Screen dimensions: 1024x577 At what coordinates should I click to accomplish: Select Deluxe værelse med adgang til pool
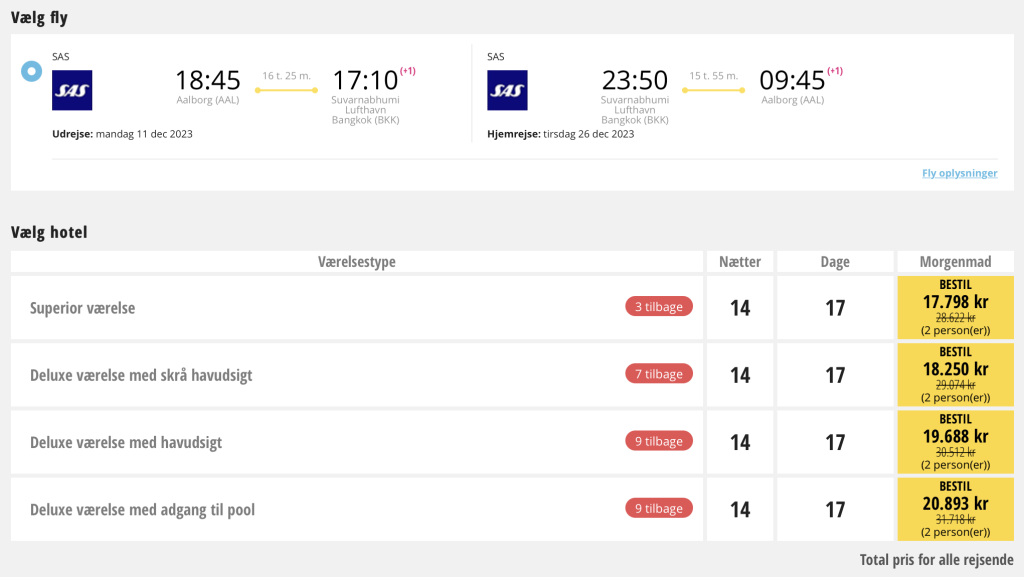pyautogui.click(x=357, y=509)
